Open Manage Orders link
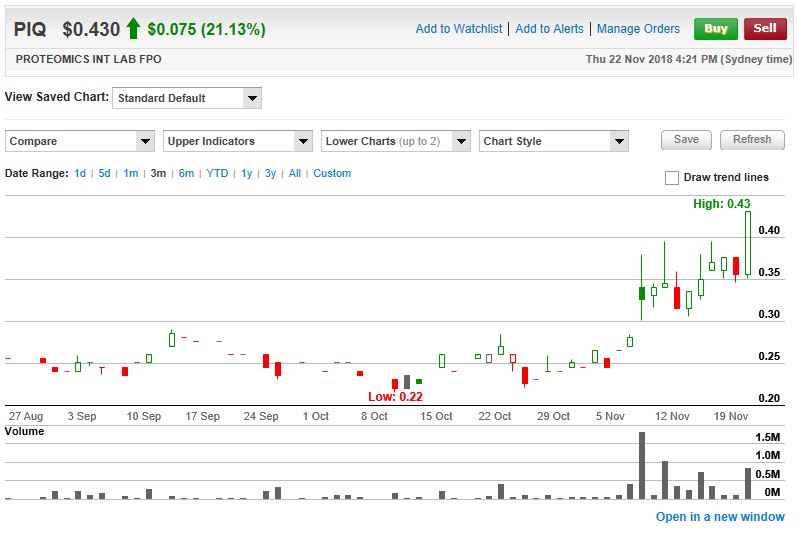Image resolution: width=798 pixels, height=542 pixels. 638,29
